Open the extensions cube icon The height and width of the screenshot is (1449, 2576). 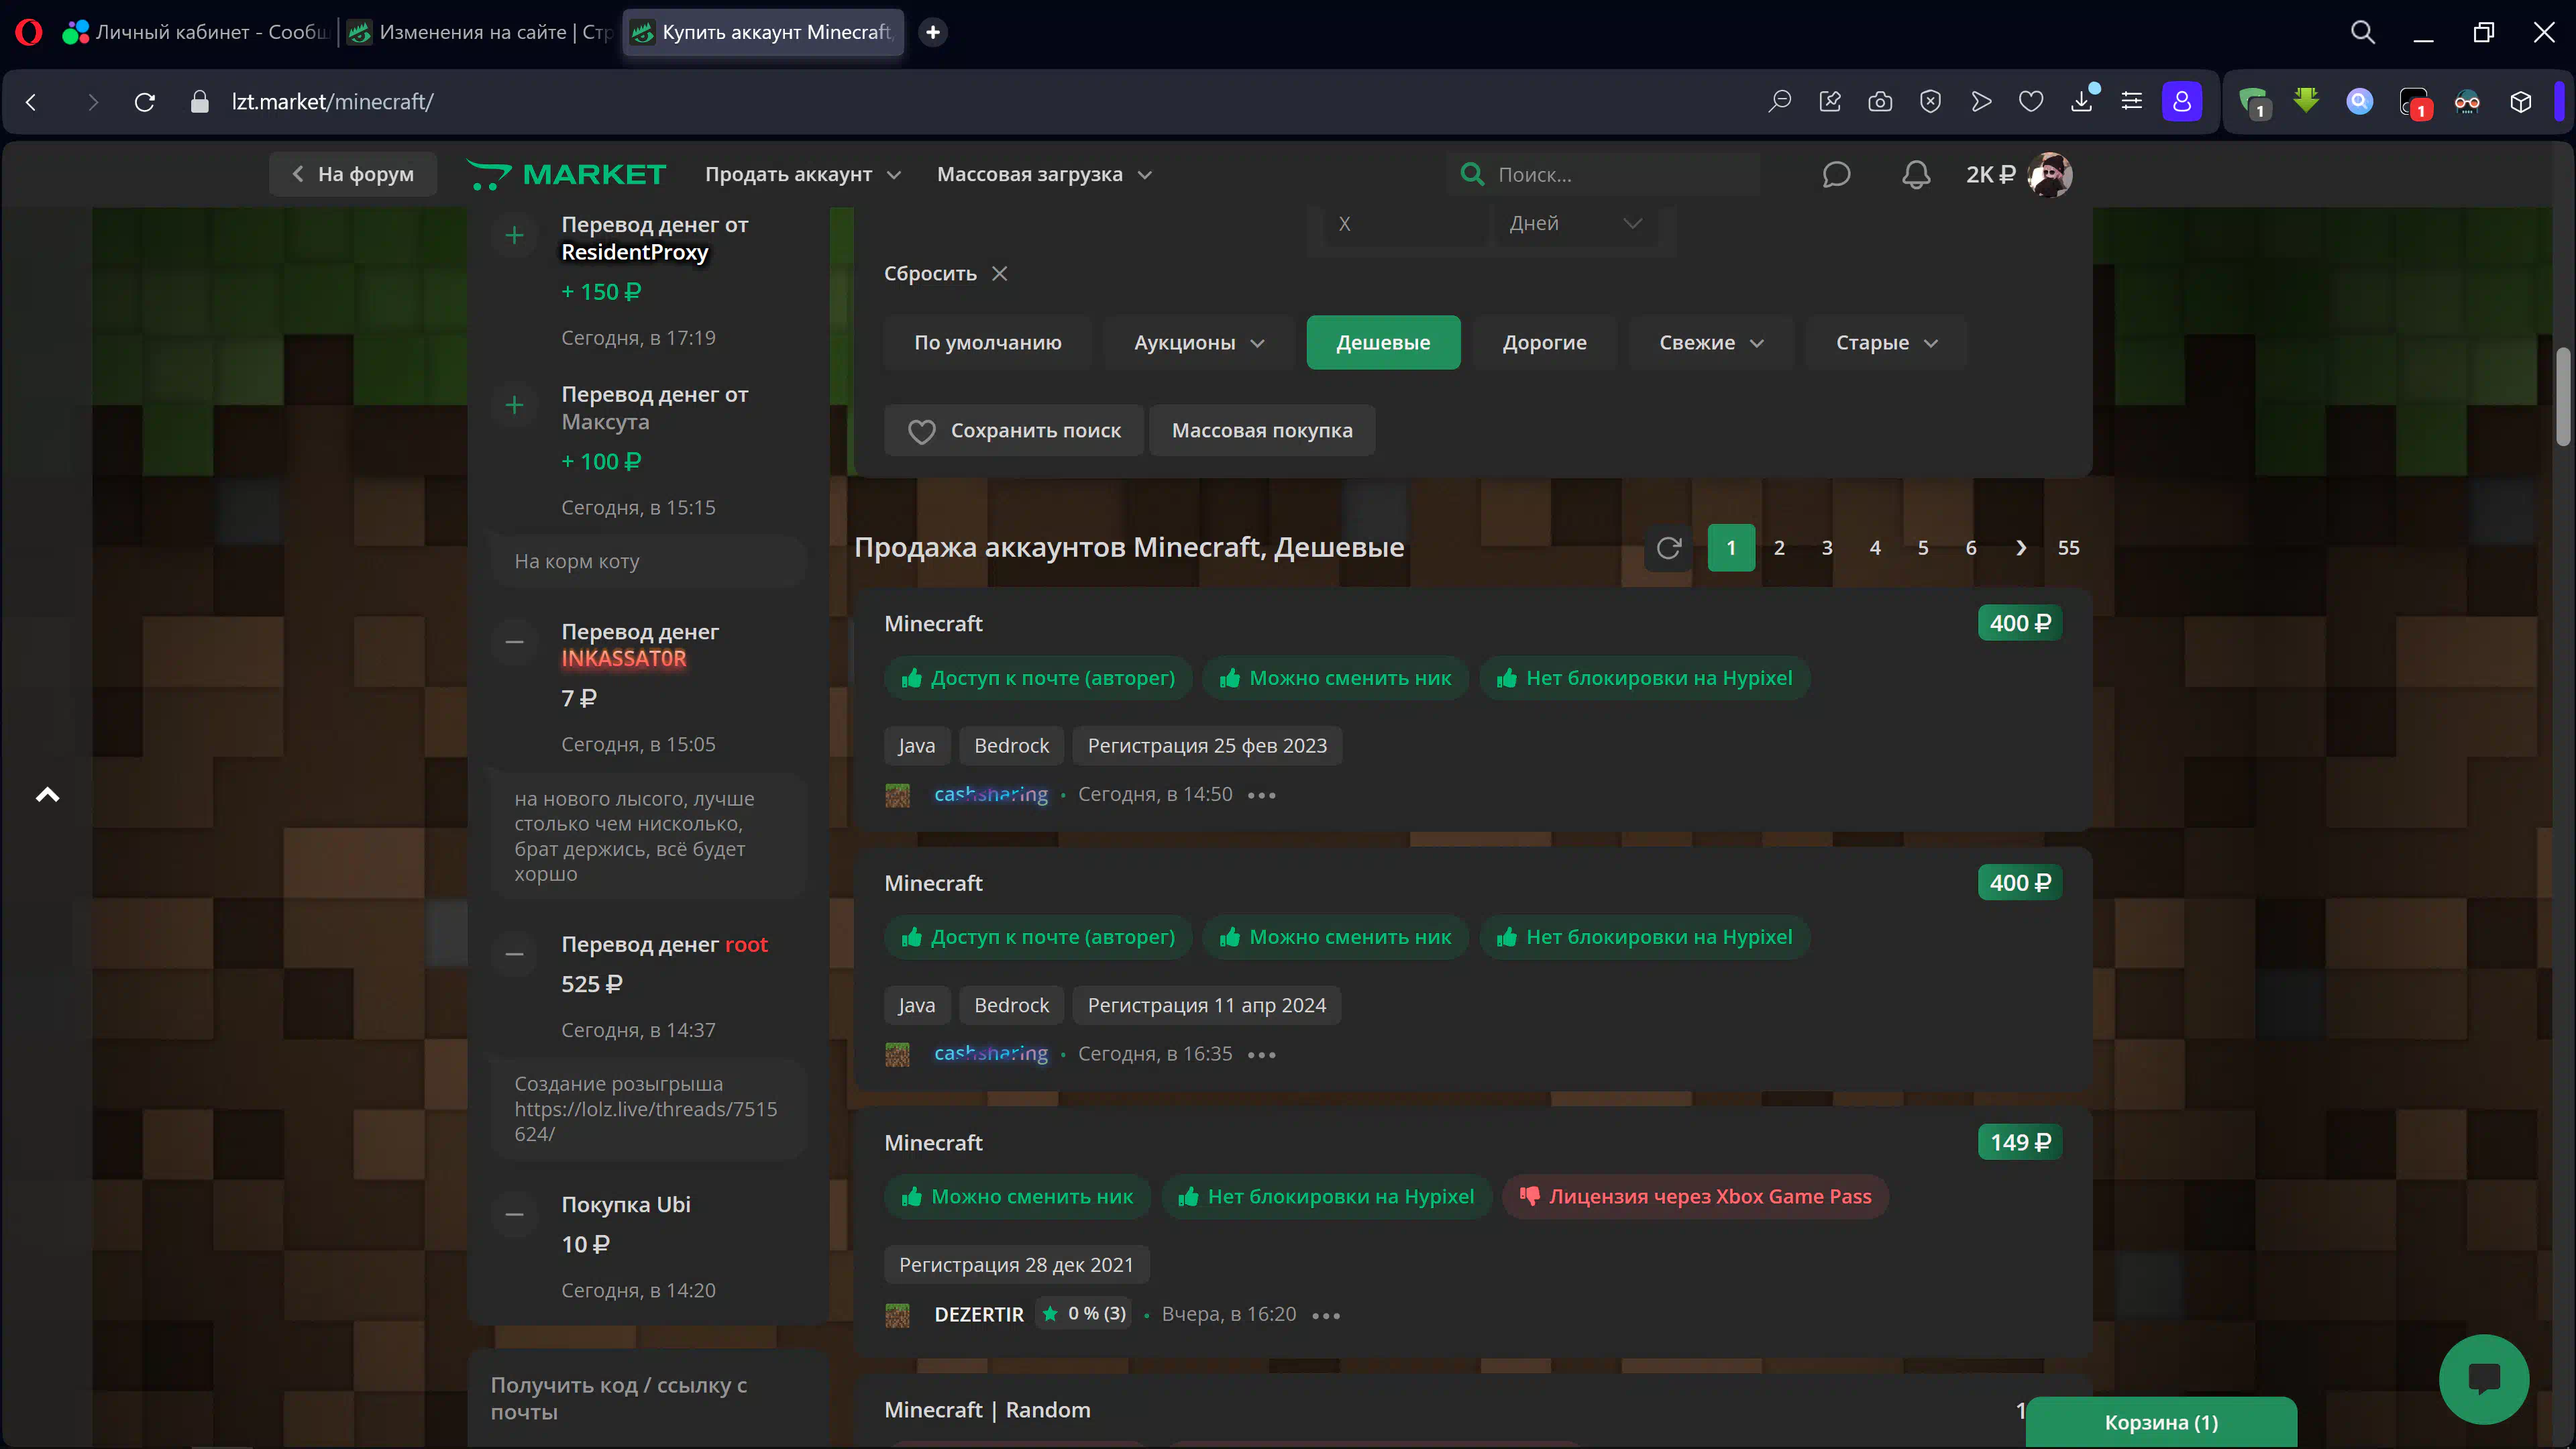click(2521, 102)
